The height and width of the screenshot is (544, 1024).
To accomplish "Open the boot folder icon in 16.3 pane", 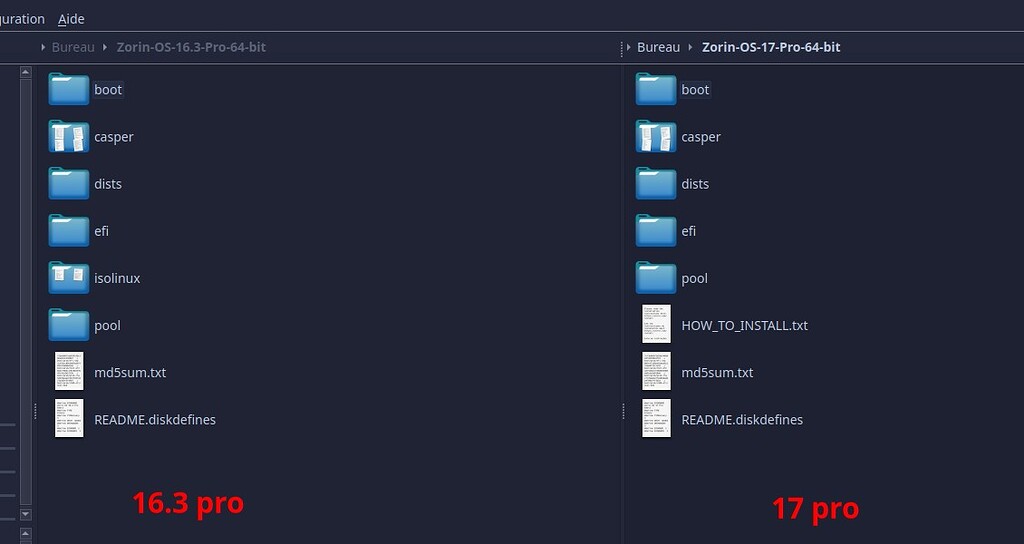I will tap(69, 89).
